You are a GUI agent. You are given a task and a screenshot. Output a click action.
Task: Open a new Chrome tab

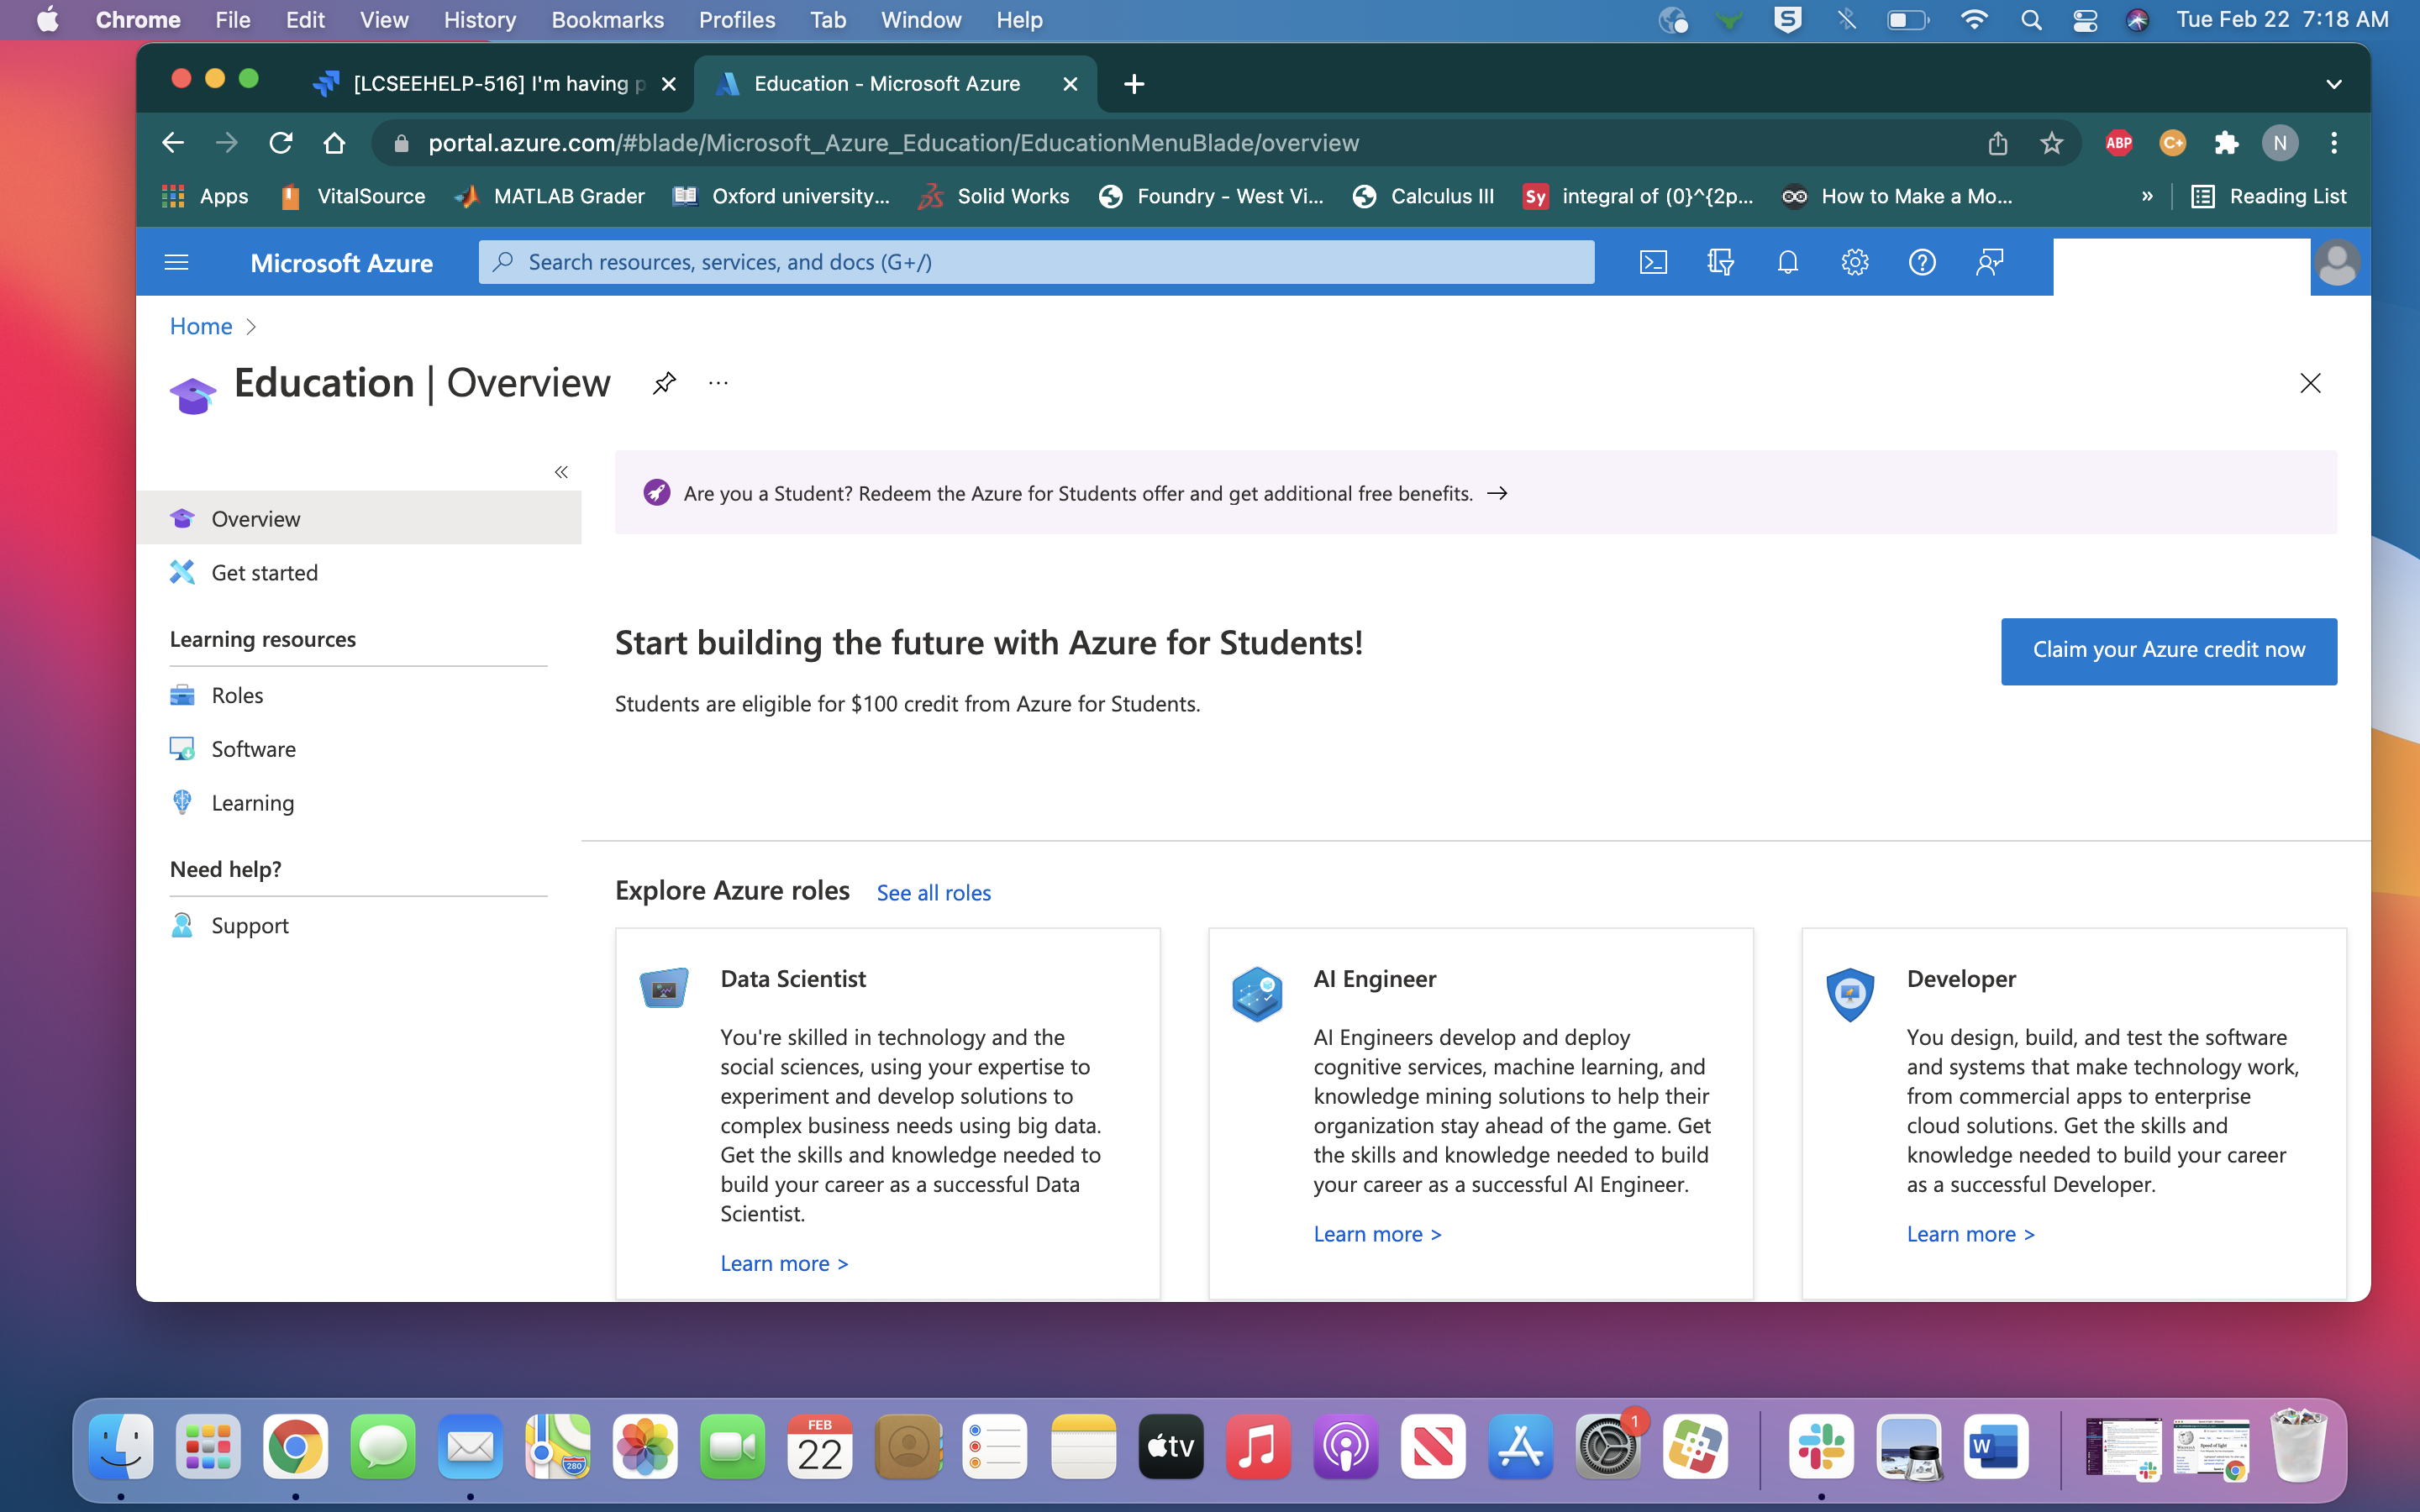point(1133,84)
